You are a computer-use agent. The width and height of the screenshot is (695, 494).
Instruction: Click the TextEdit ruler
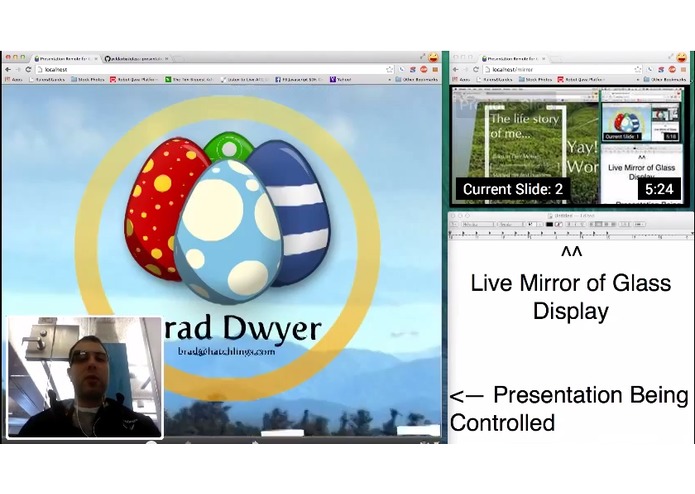(571, 235)
